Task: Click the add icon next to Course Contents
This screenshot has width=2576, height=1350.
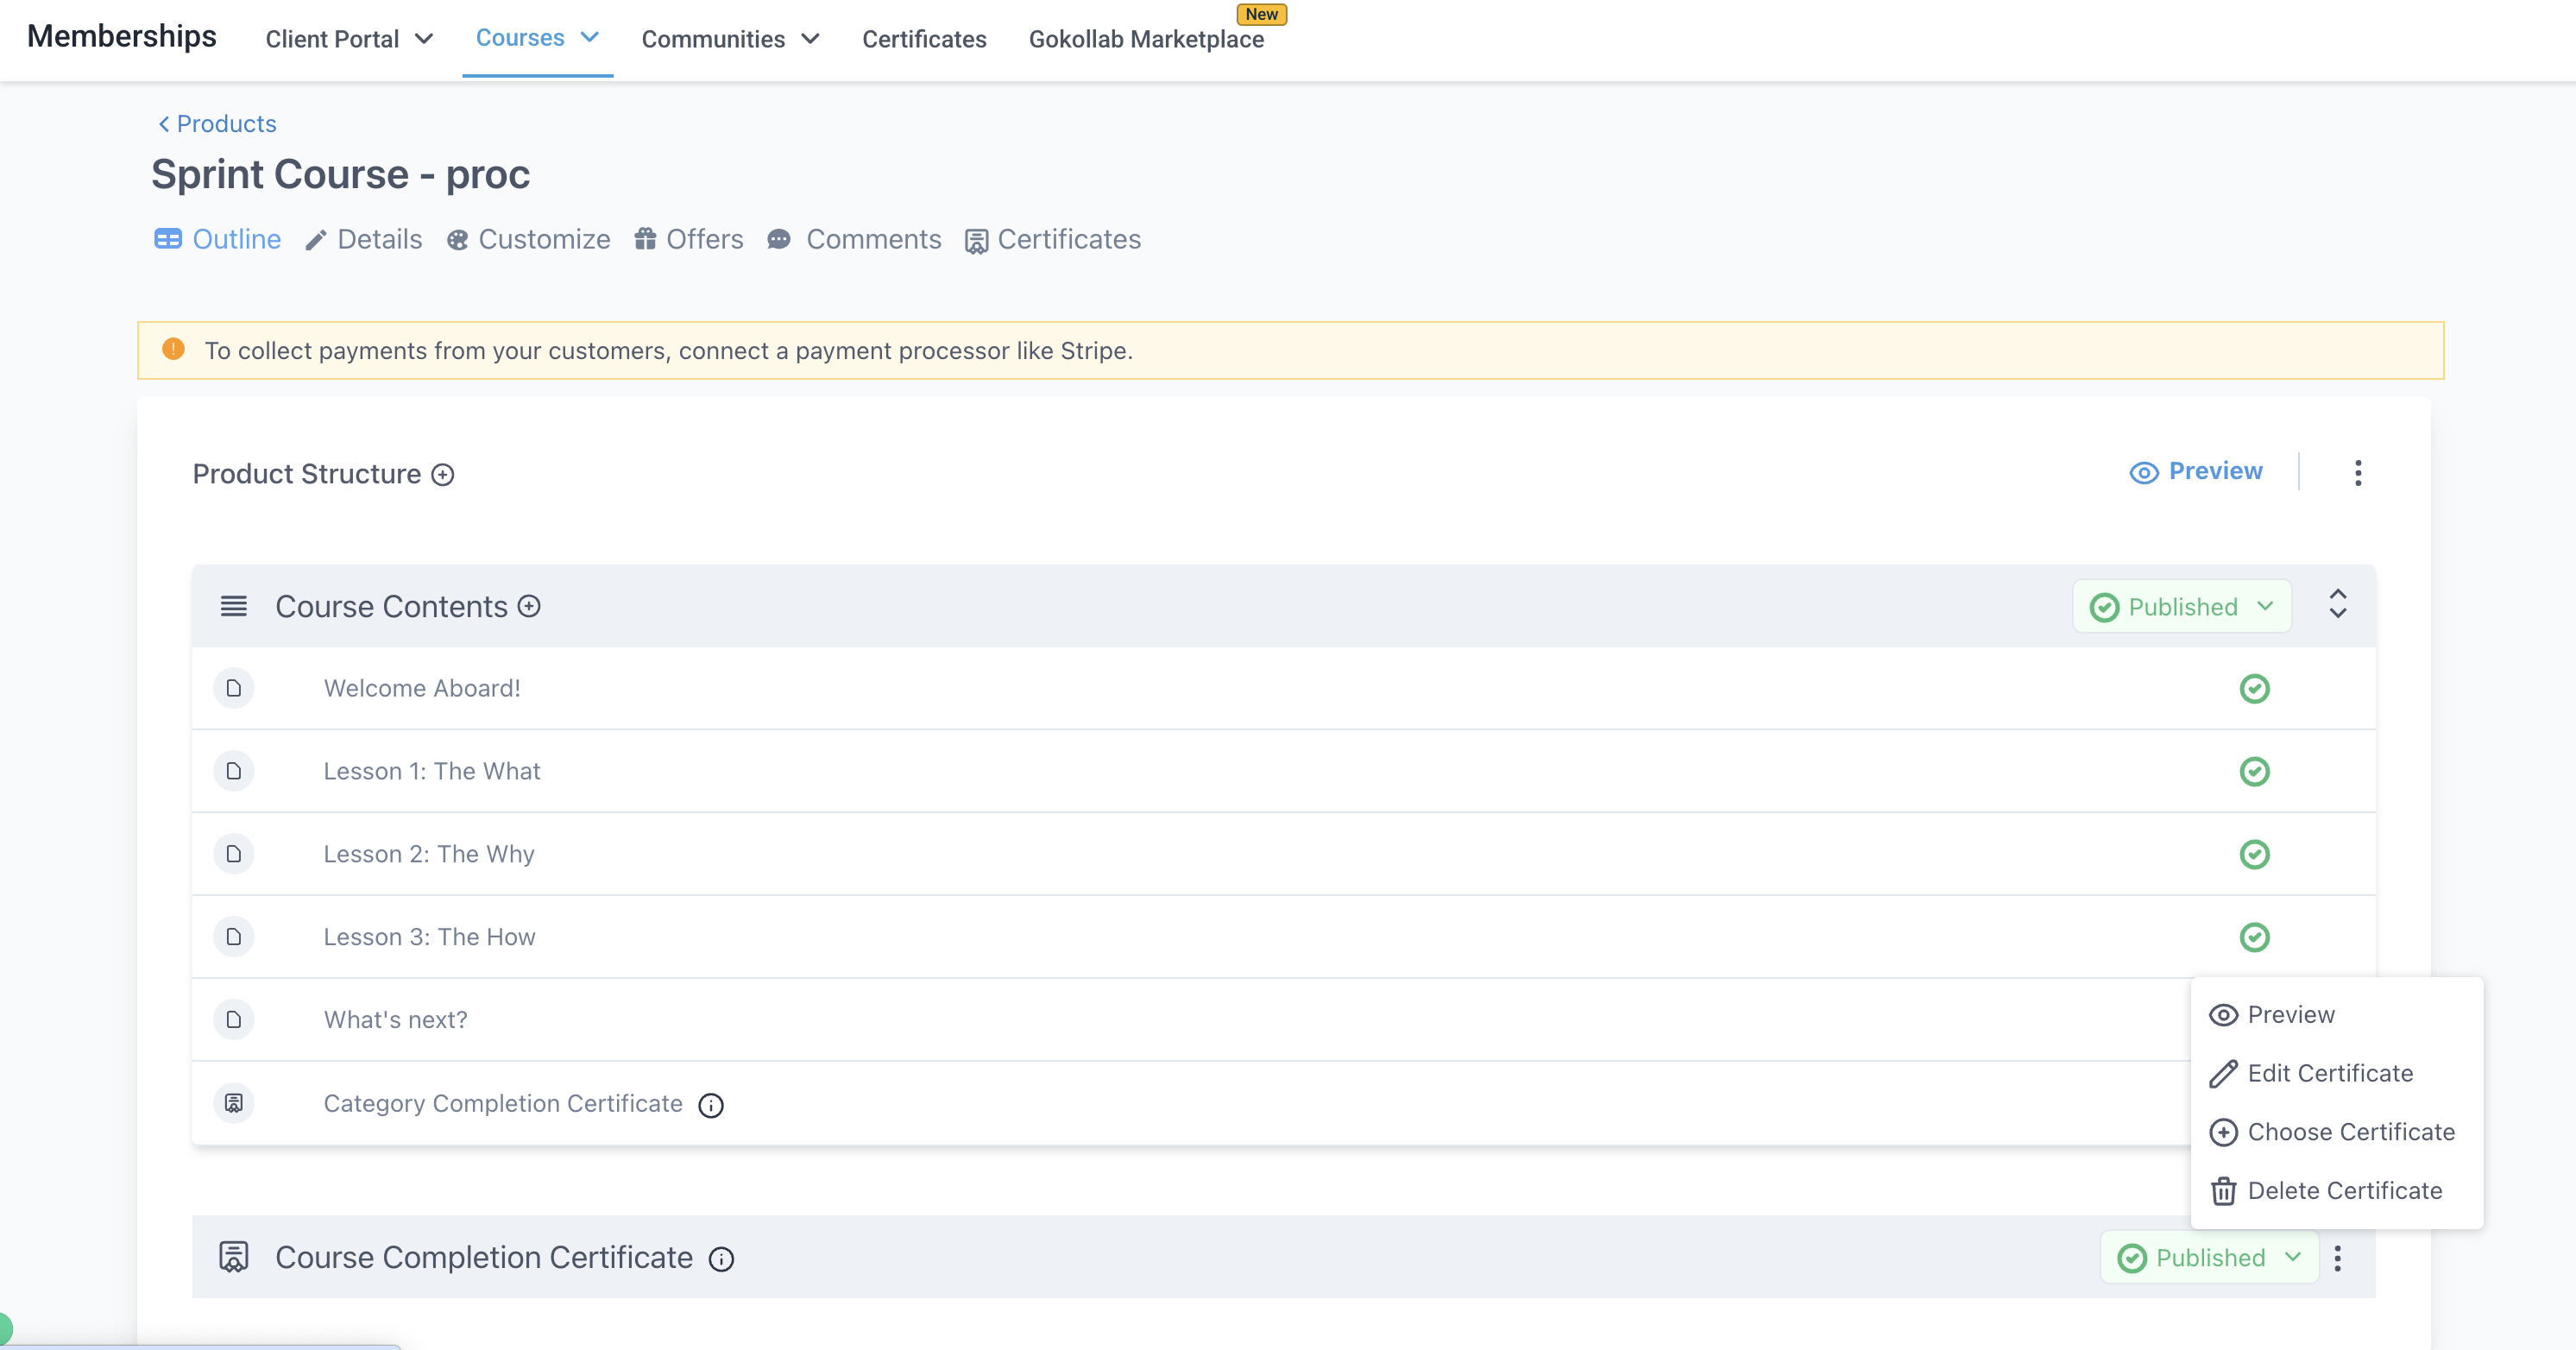Action: (x=529, y=606)
